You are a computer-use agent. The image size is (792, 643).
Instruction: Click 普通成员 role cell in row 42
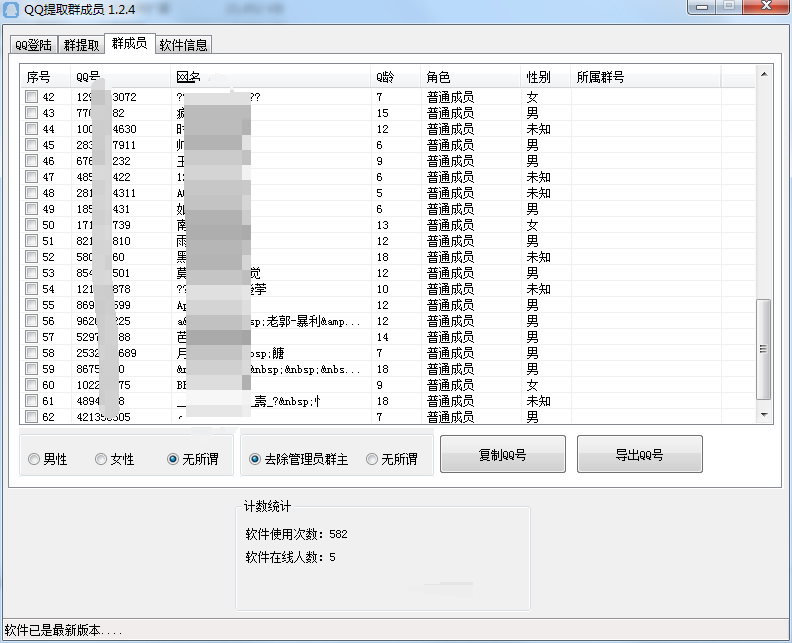click(x=450, y=96)
